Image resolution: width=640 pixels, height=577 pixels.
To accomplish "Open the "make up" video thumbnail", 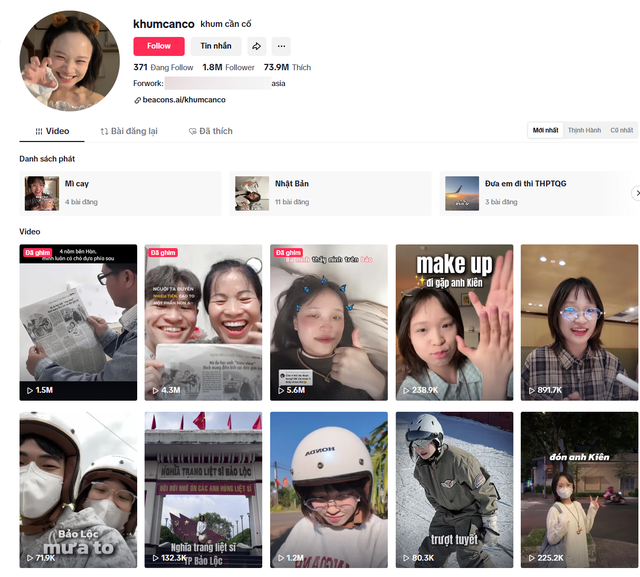I will click(454, 322).
